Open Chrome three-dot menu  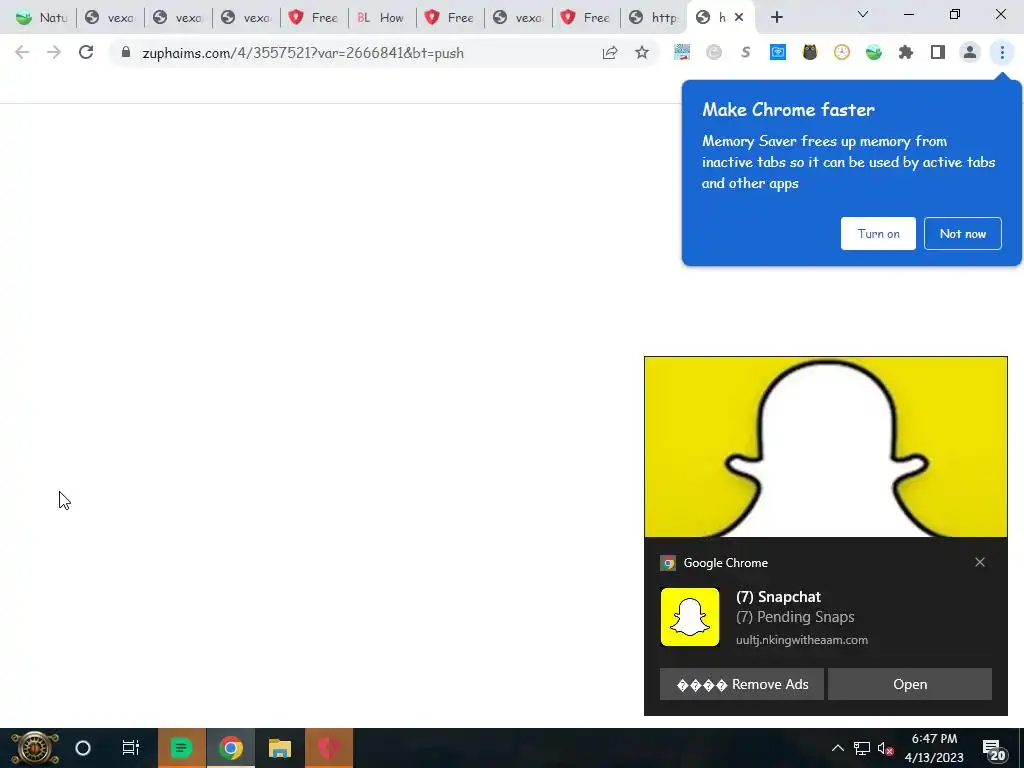click(1002, 52)
